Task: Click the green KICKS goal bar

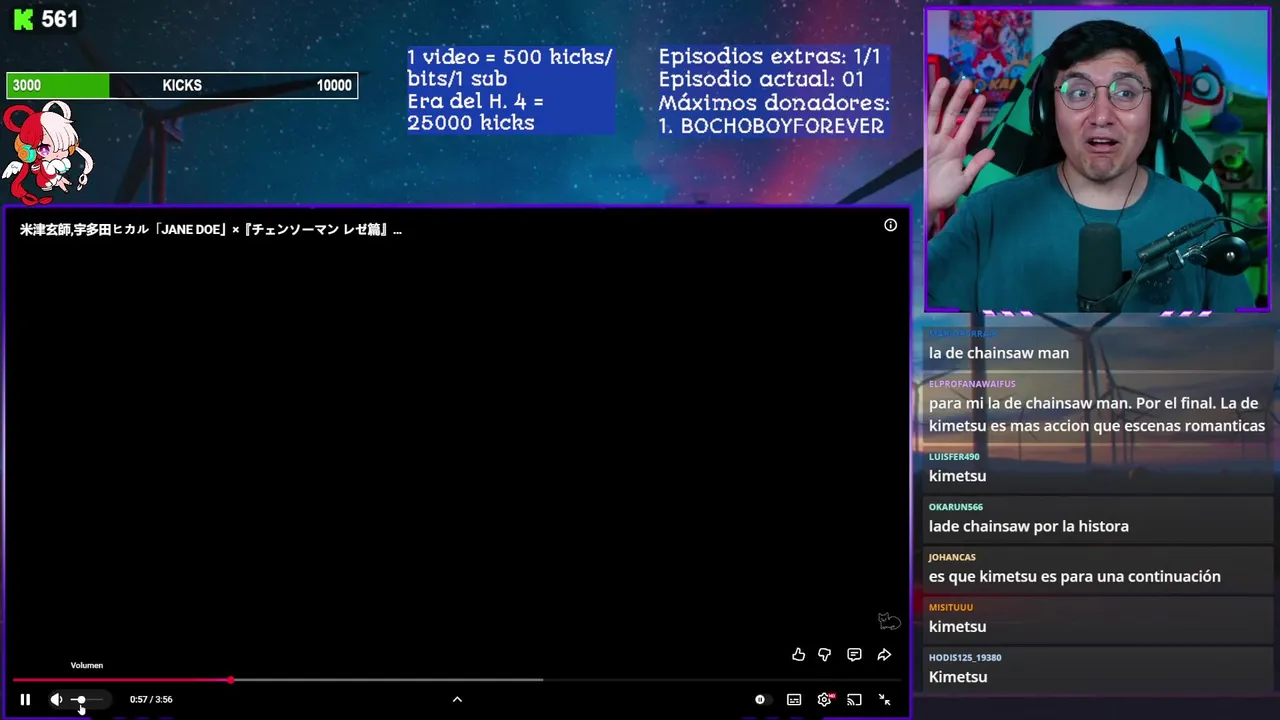Action: pyautogui.click(x=182, y=85)
